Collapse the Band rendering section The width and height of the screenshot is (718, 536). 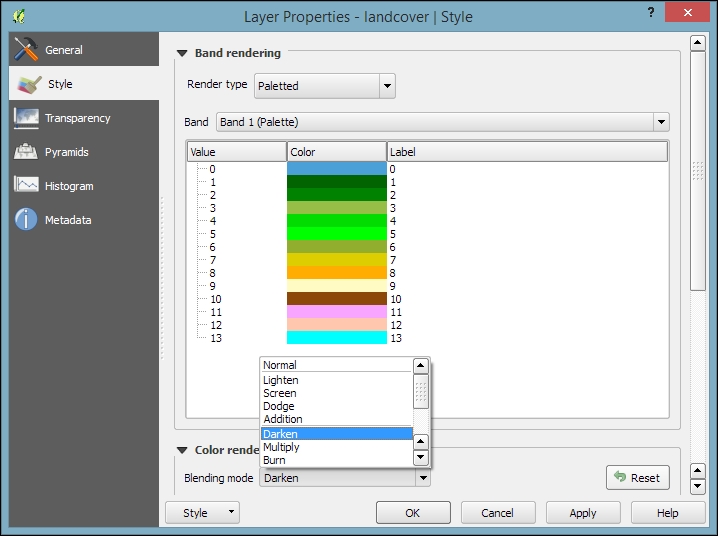coord(182,54)
